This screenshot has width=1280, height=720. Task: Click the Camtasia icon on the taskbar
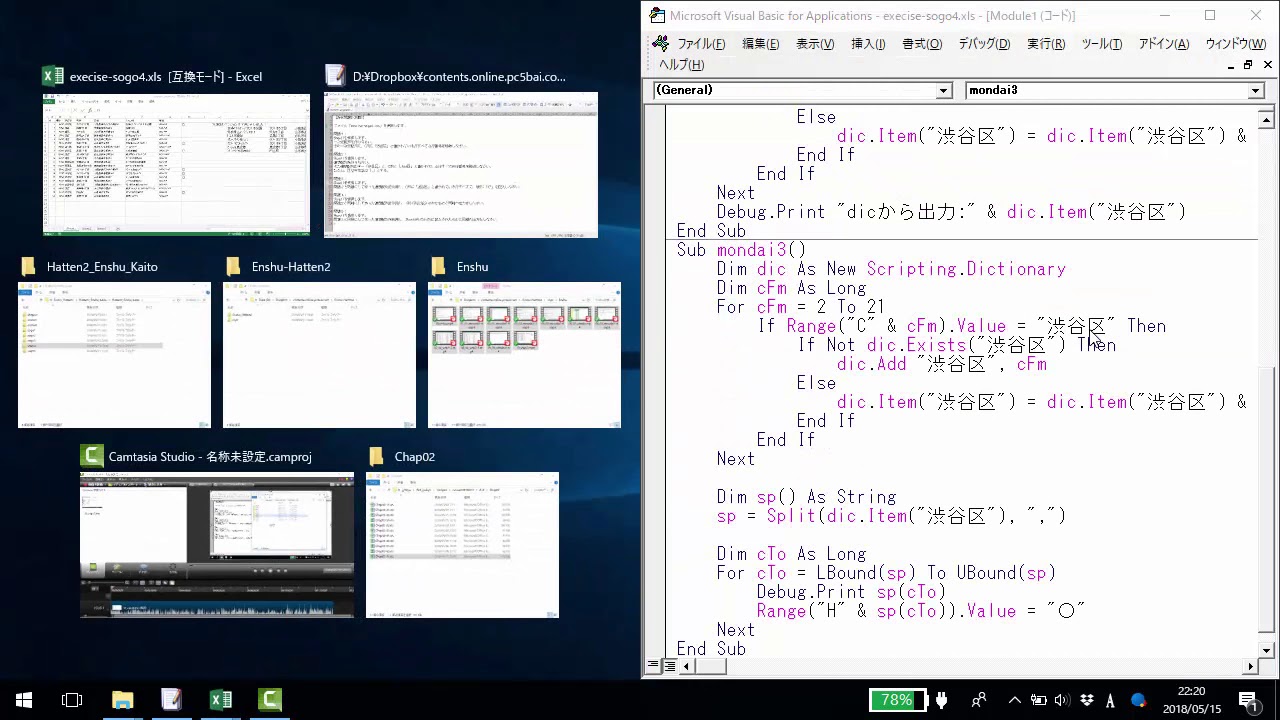coord(270,700)
